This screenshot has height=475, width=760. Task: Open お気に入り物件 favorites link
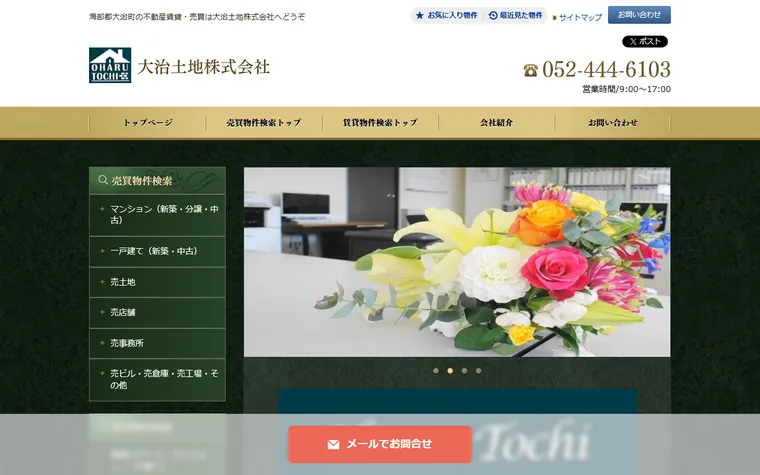coord(447,16)
